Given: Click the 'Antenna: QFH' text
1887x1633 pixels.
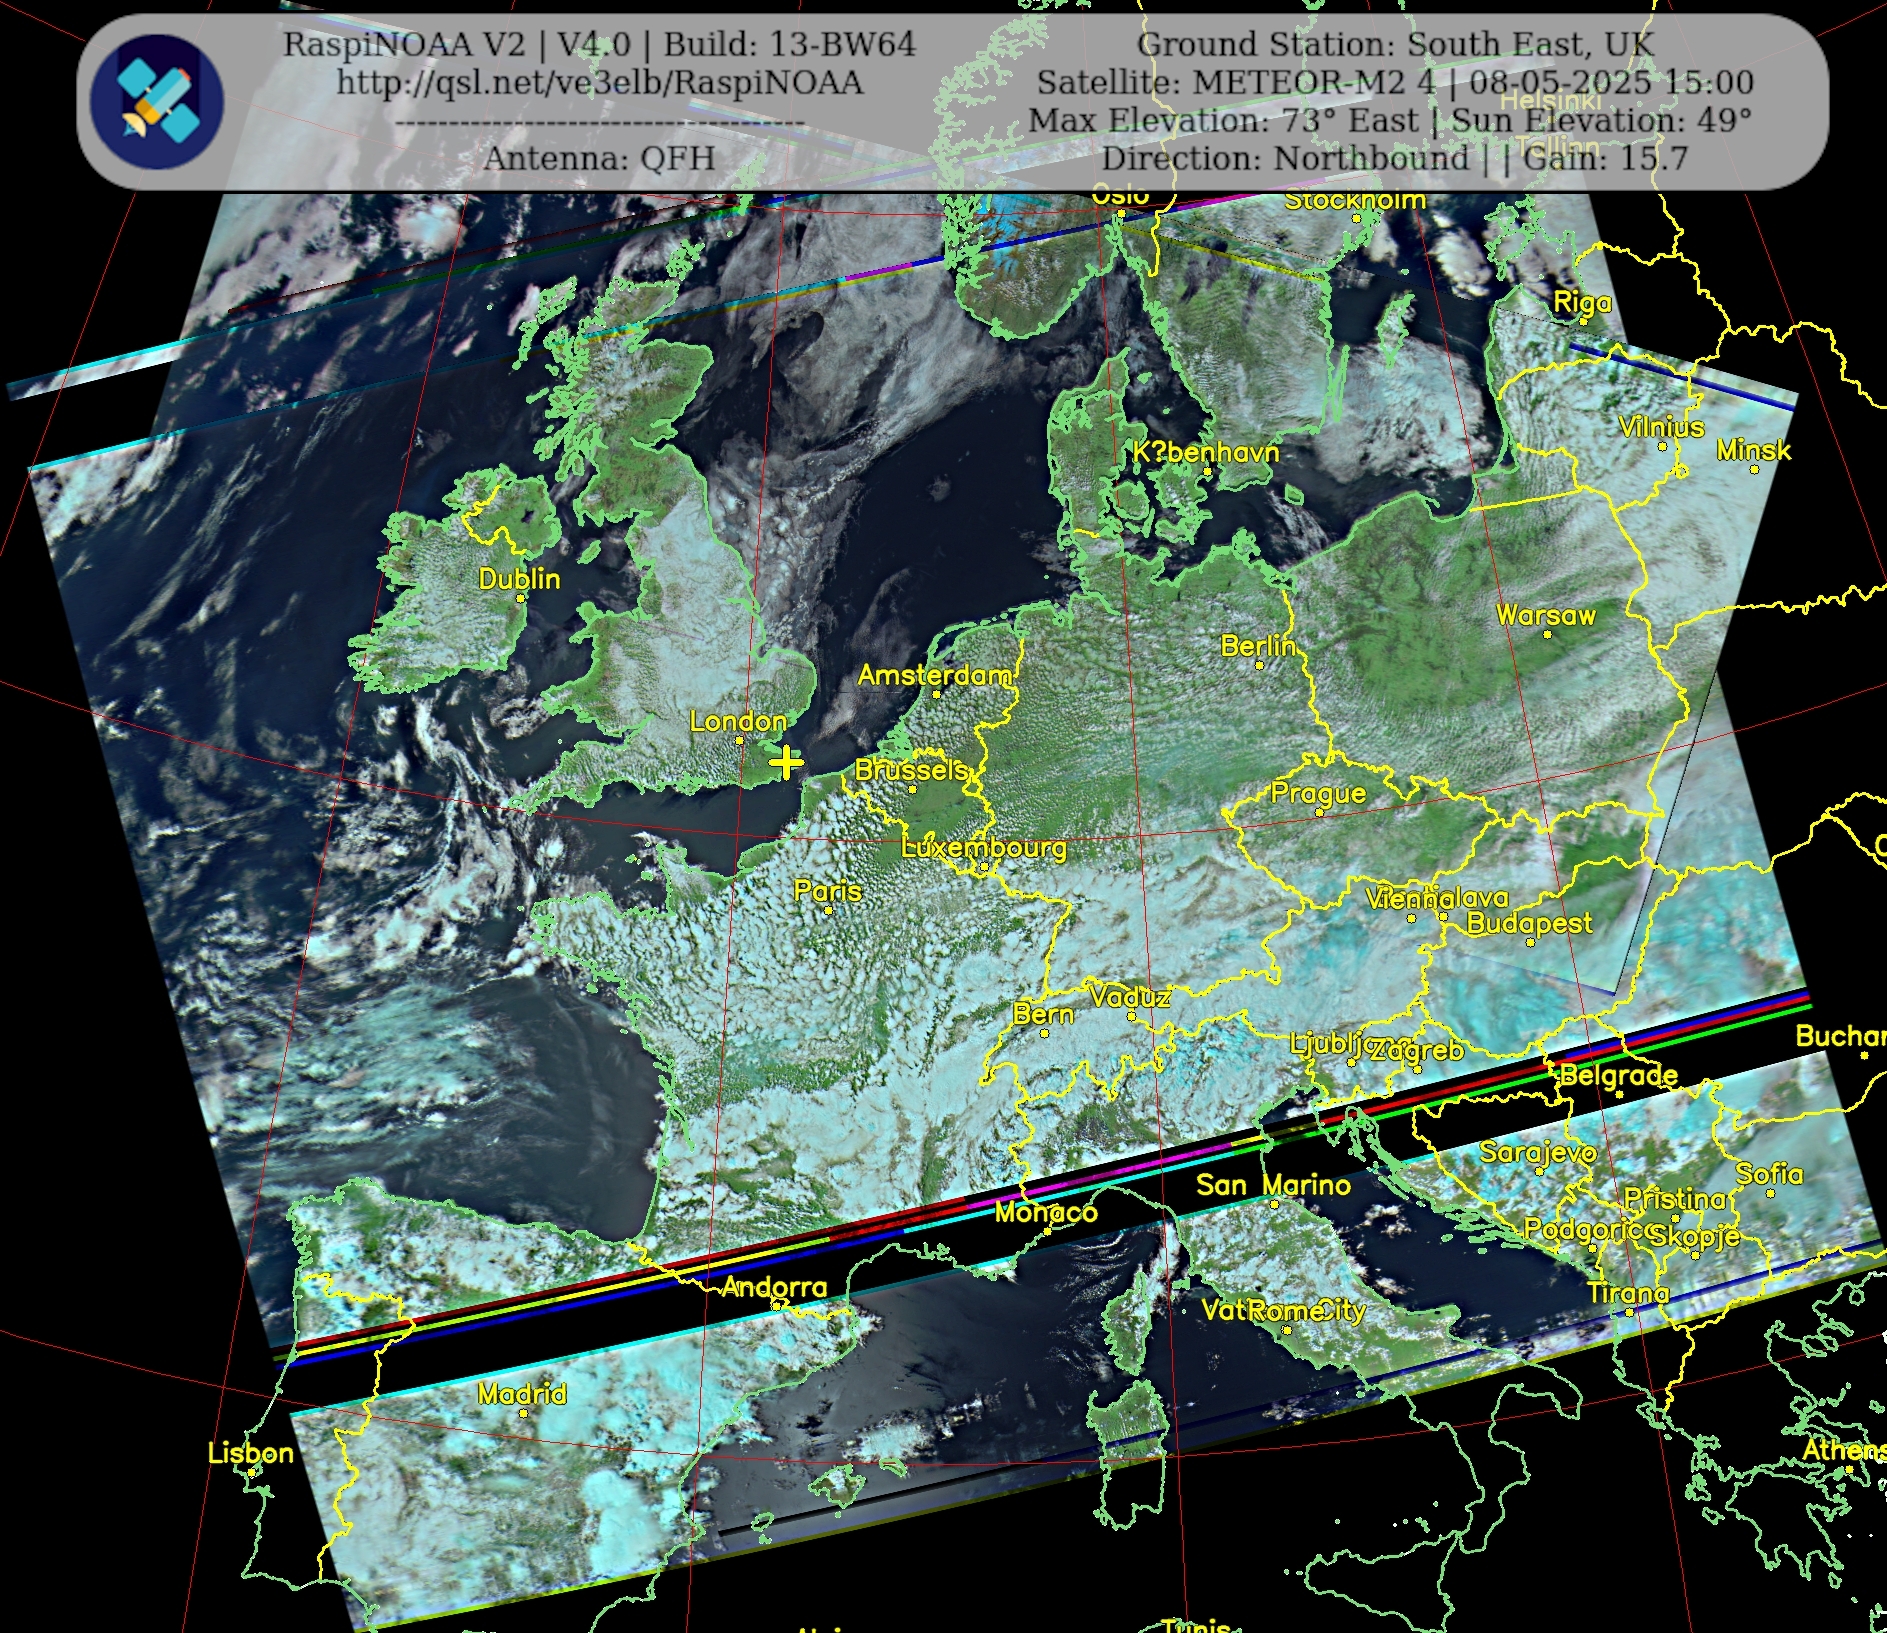Looking at the screenshot, I should tap(599, 158).
